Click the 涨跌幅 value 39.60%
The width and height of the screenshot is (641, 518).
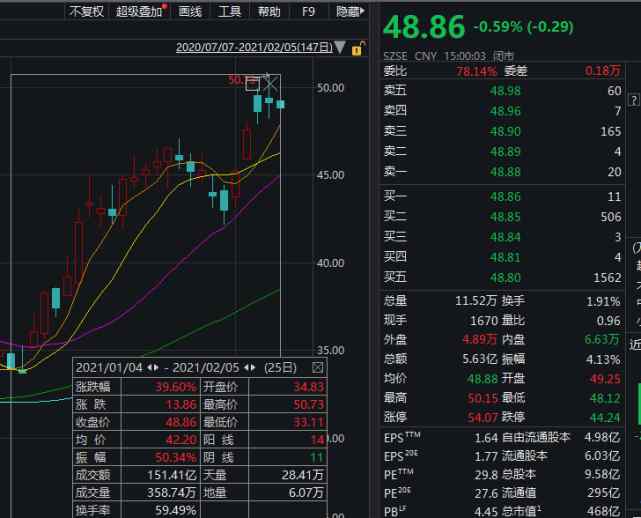(176, 387)
